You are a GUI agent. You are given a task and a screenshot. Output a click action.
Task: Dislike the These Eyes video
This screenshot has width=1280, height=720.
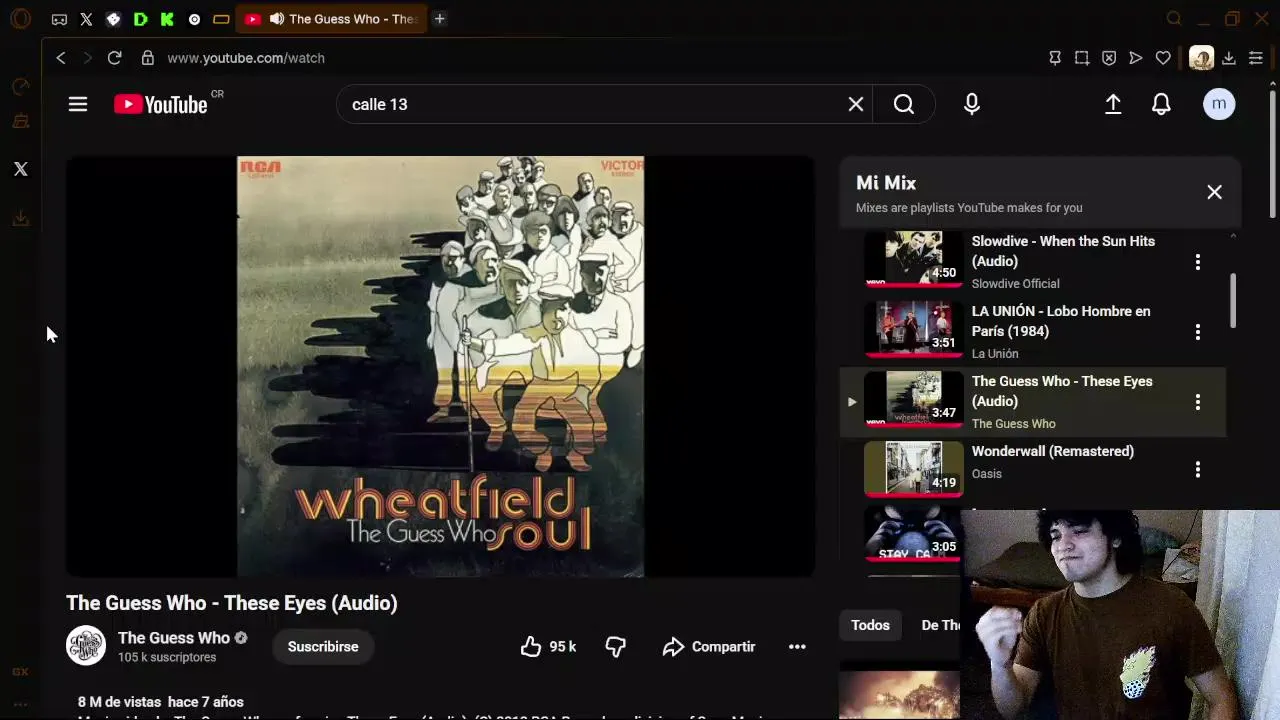616,647
